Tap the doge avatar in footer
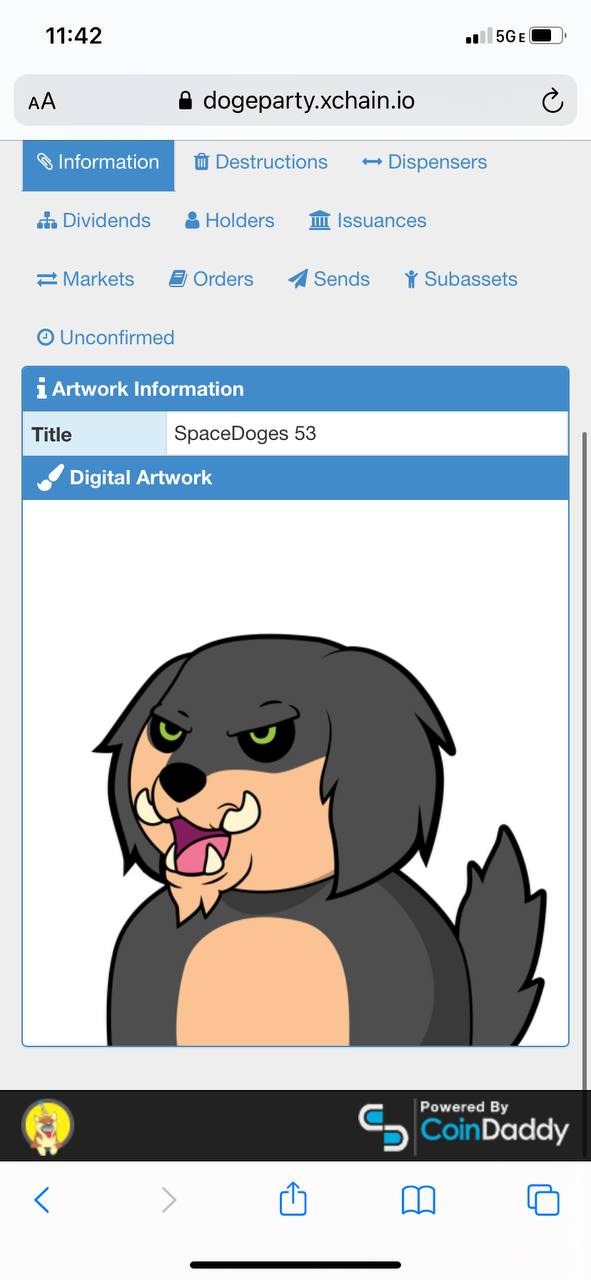The width and height of the screenshot is (591, 1280). click(48, 1126)
